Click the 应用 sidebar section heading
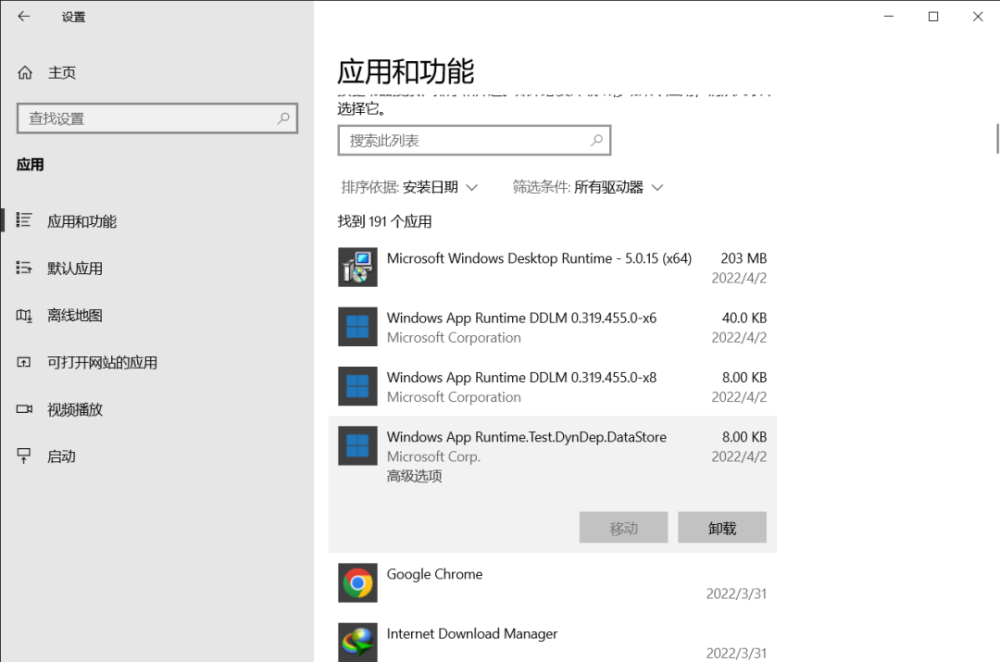The image size is (1000, 662). tap(30, 165)
